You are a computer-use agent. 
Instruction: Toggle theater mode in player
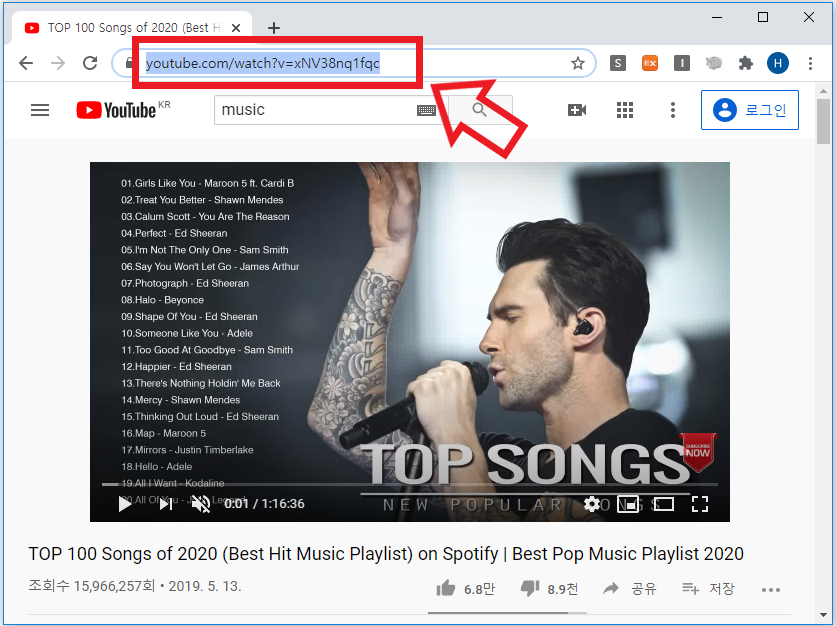664,503
